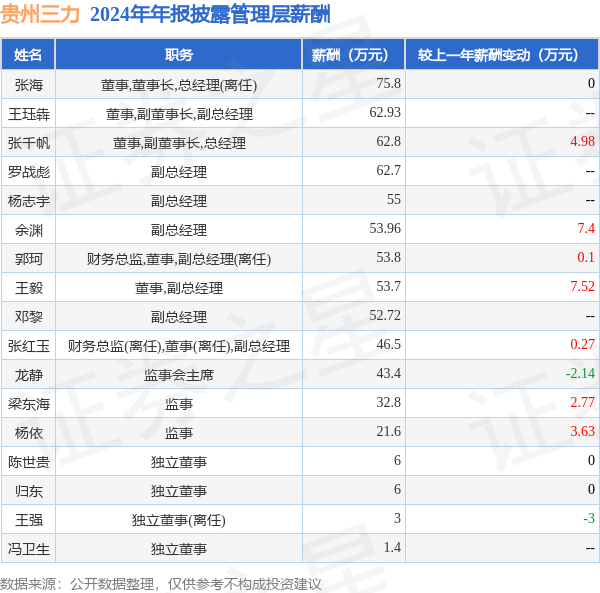Viewport: 600px width, 593px height.
Task: Click the title 董事,副董事长,总经理
Action: 179,143
